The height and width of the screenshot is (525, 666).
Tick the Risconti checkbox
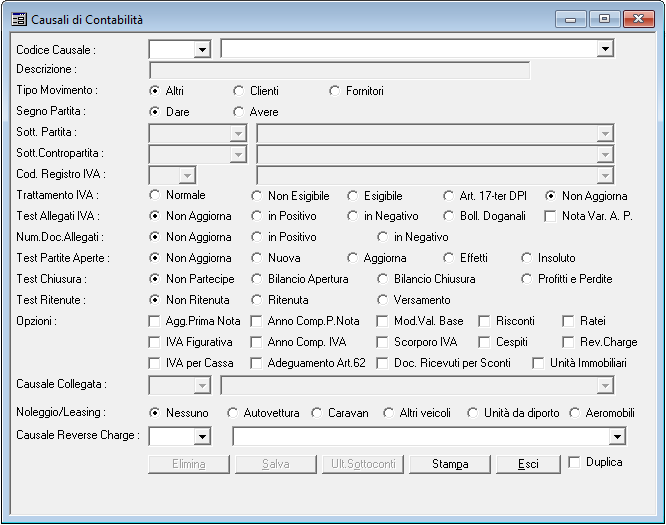[x=484, y=321]
